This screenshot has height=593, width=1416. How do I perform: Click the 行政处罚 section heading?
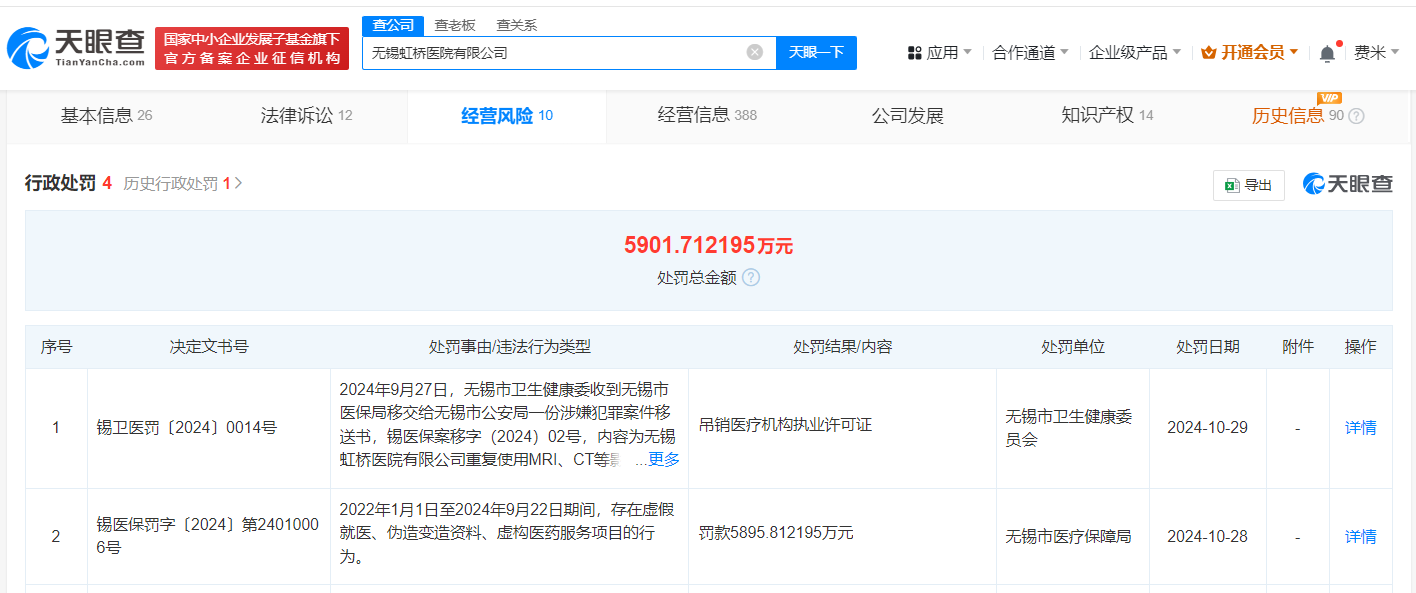click(x=60, y=183)
